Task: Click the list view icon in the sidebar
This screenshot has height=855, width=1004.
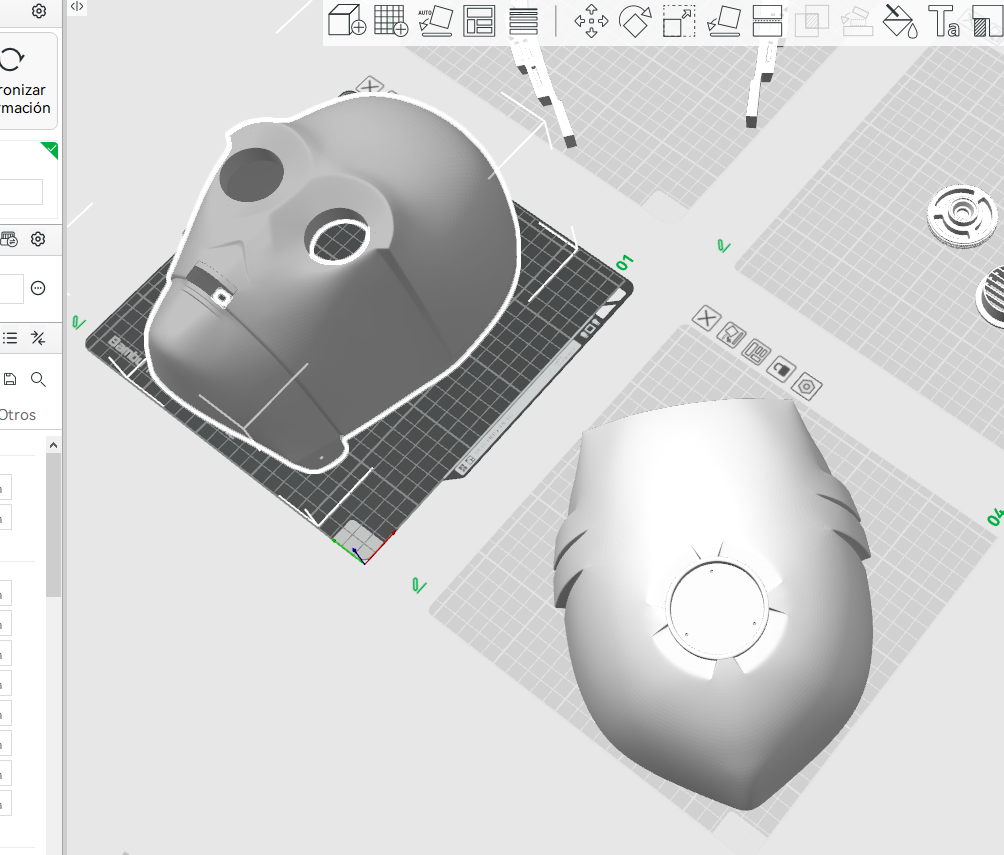Action: pyautogui.click(x=10, y=338)
